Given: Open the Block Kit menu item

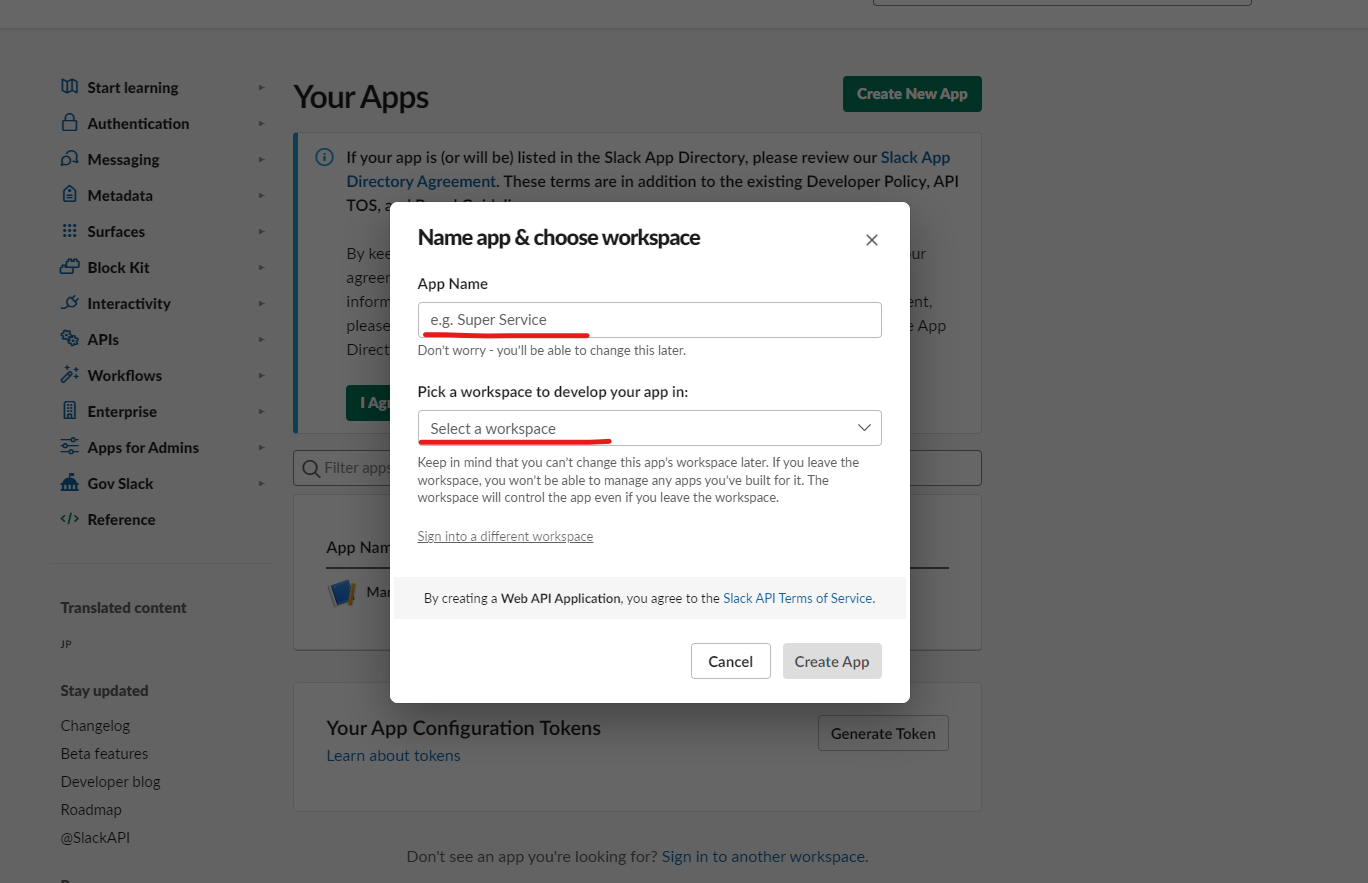Looking at the screenshot, I should 119,268.
